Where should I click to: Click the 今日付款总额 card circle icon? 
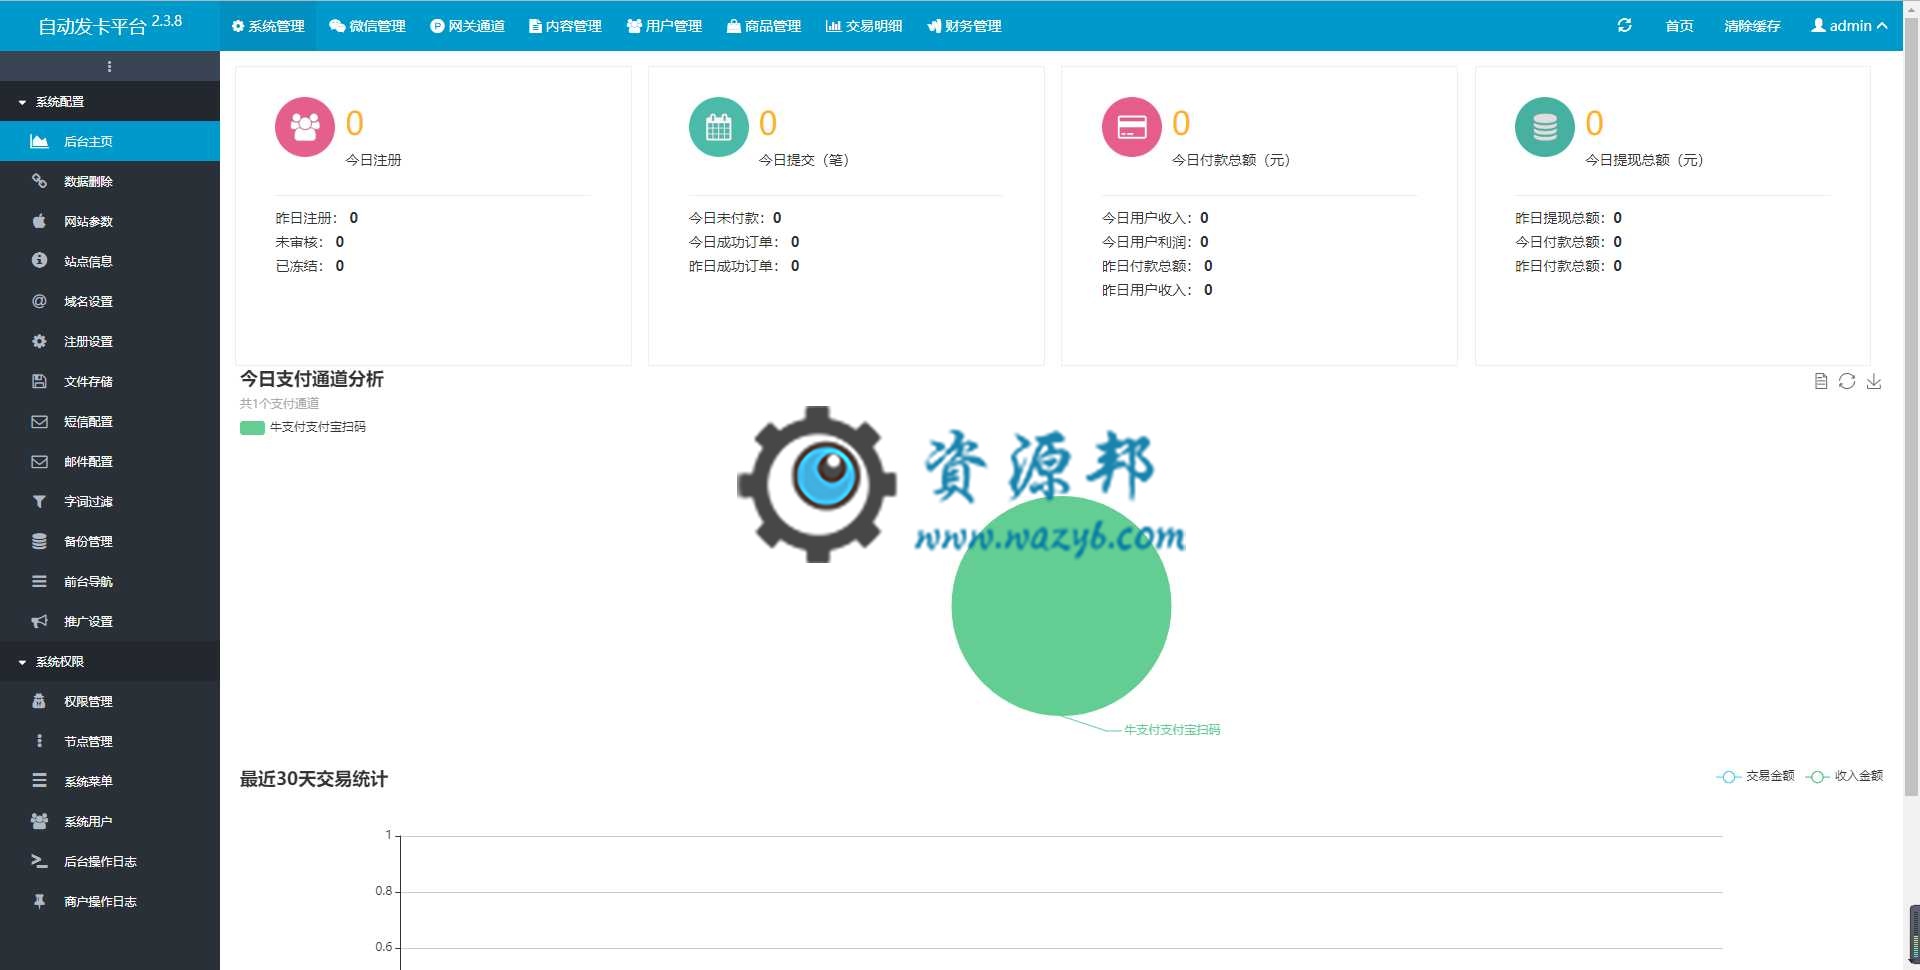pos(1131,127)
